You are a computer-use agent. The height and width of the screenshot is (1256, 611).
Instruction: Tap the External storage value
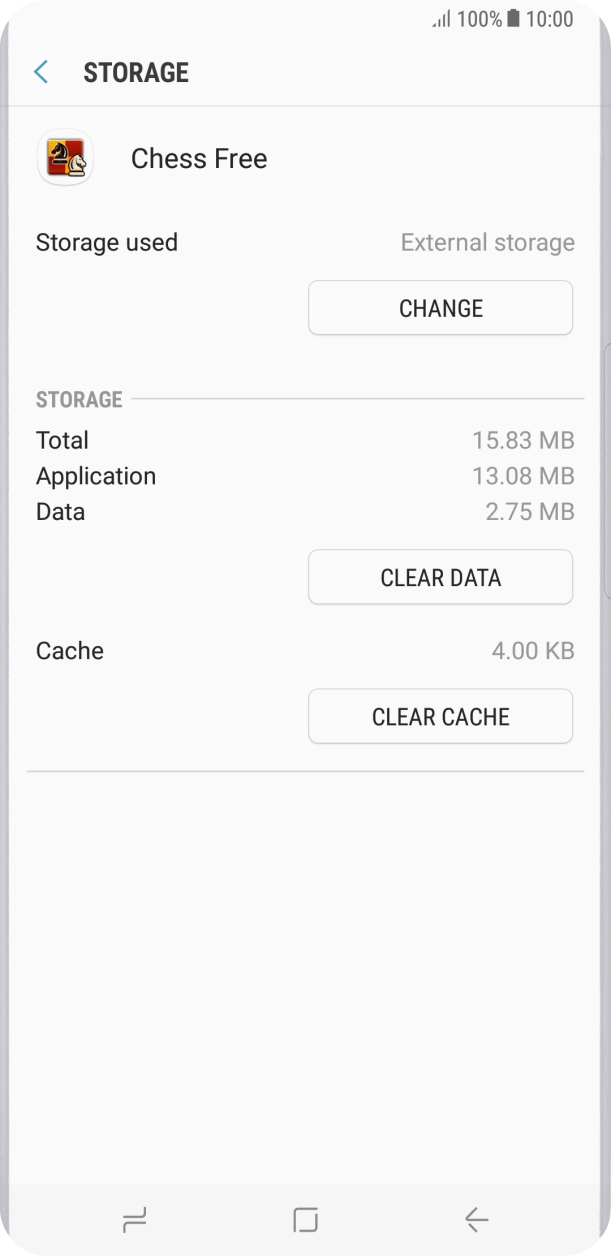coord(487,242)
